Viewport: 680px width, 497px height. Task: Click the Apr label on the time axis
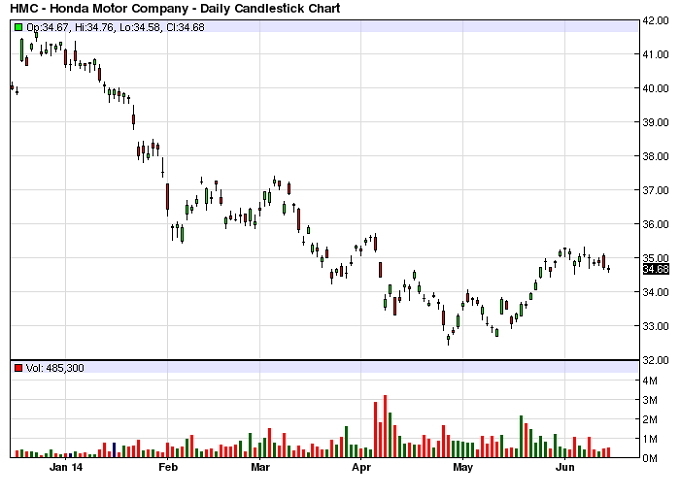(360, 467)
